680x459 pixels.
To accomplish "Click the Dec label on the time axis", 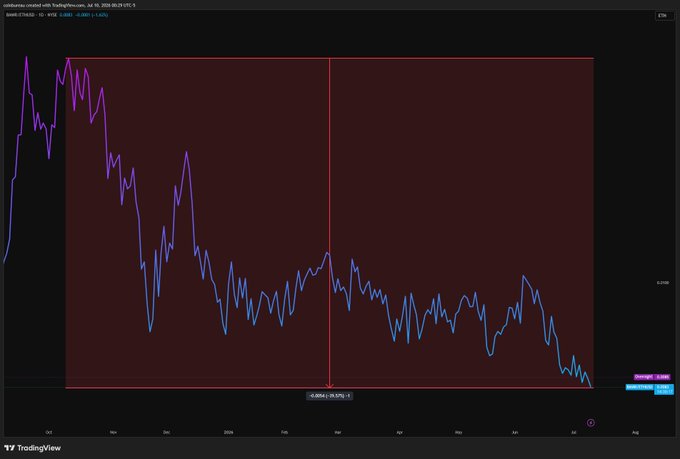I will click(x=167, y=432).
